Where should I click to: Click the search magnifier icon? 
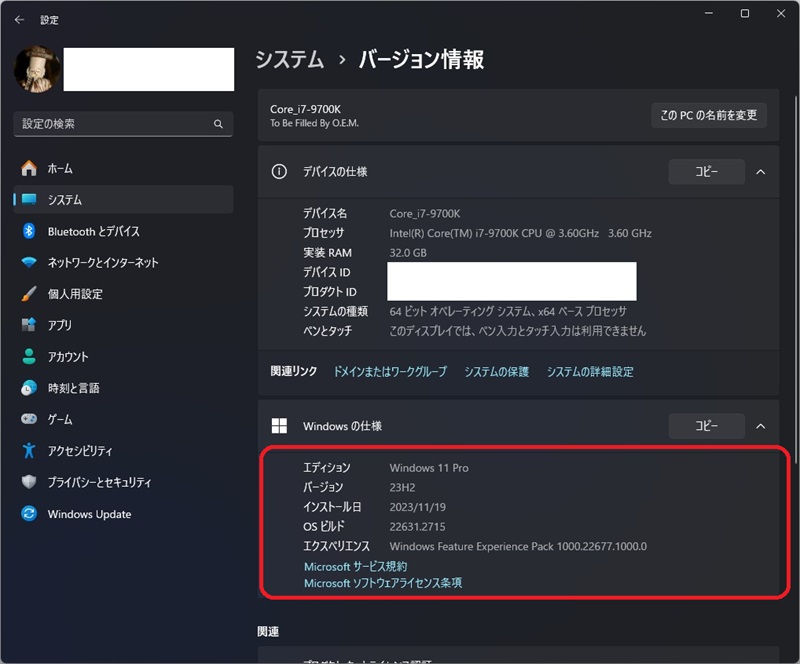[x=218, y=124]
